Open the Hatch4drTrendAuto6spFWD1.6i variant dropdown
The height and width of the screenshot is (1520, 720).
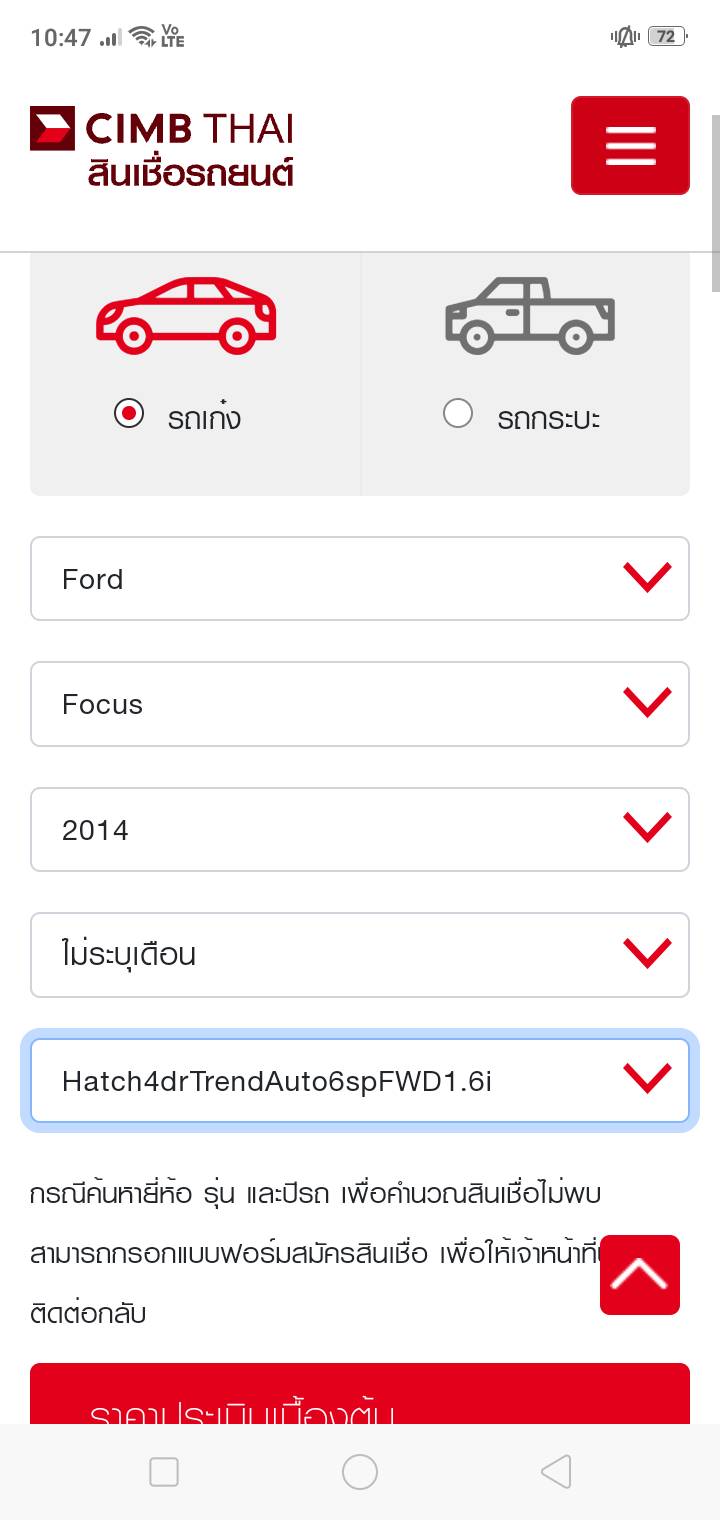tap(360, 1081)
